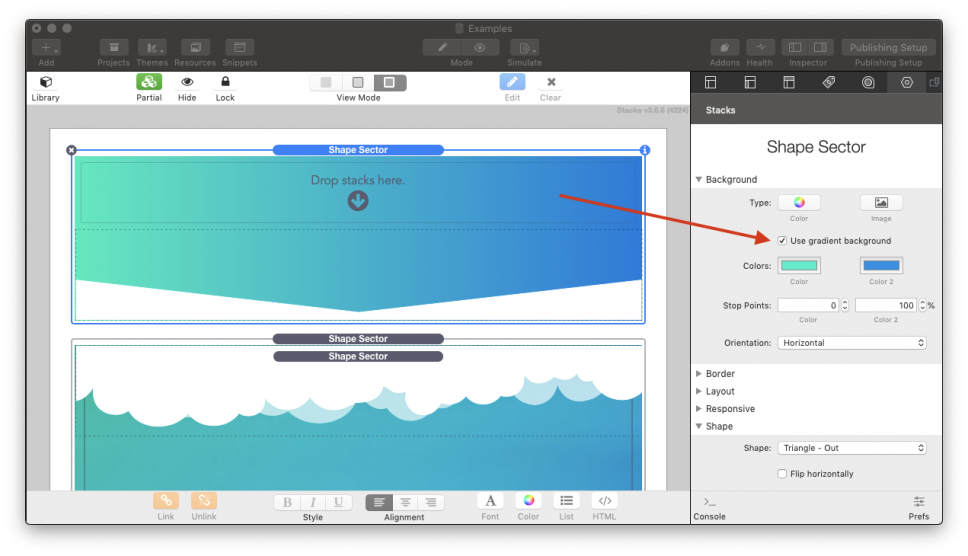Click the Edit pencil button
Image resolution: width=968 pixels, height=556 pixels.
click(512, 82)
